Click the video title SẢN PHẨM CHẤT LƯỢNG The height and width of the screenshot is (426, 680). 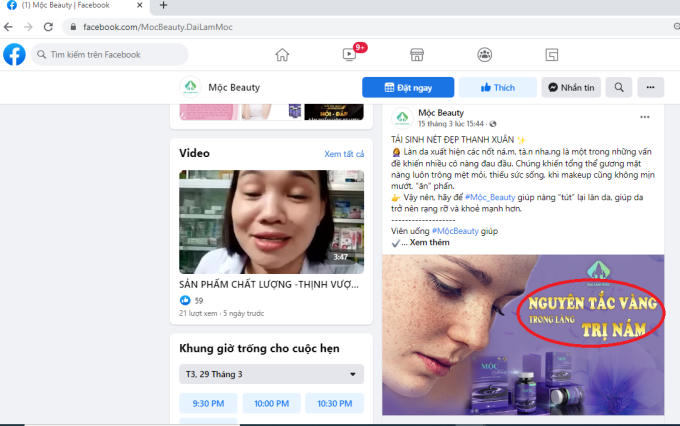pyautogui.click(x=269, y=285)
